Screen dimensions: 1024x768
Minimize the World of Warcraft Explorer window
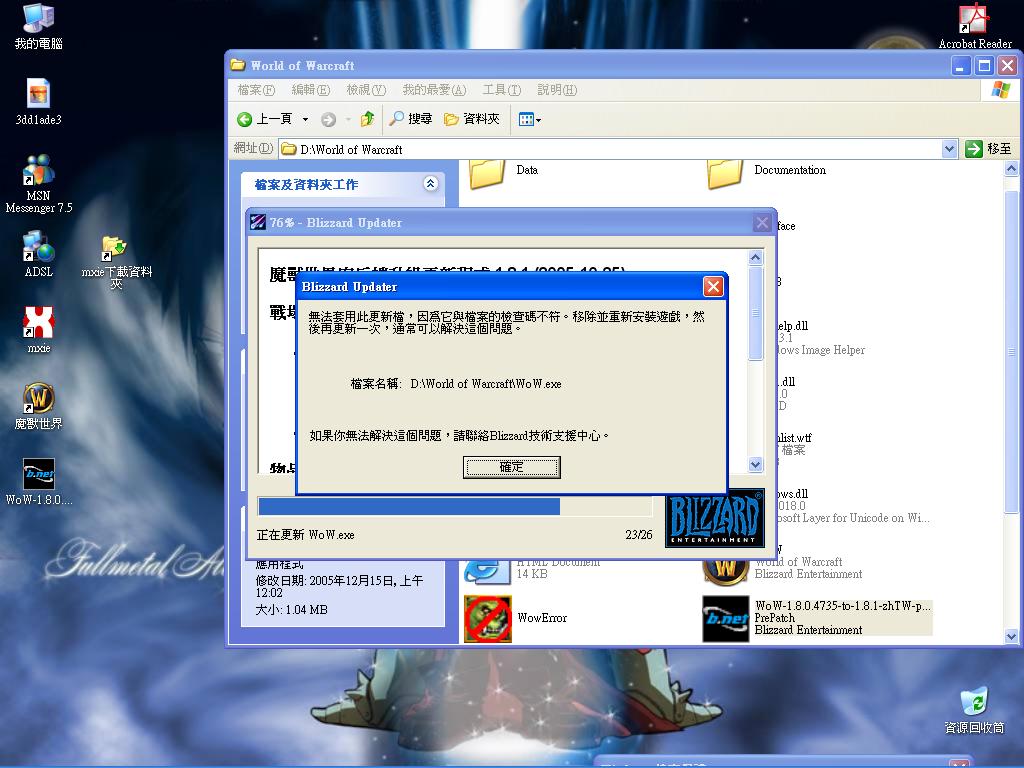click(961, 65)
